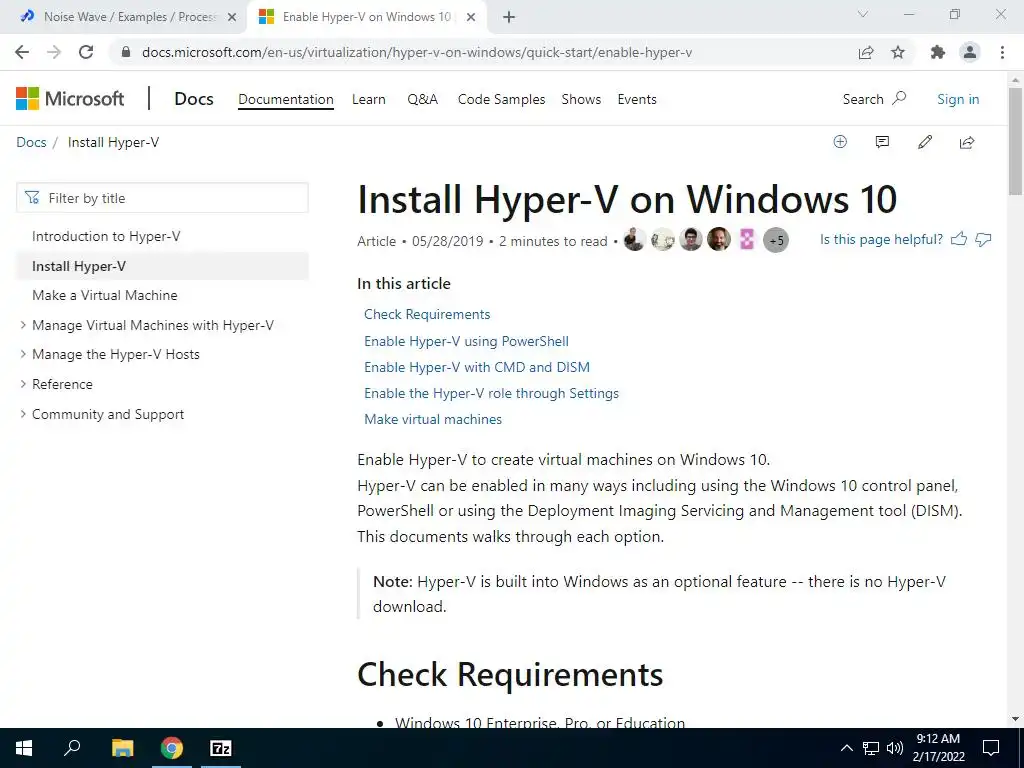Select the Documentation menu item
Image resolution: width=1024 pixels, height=768 pixels.
point(285,99)
